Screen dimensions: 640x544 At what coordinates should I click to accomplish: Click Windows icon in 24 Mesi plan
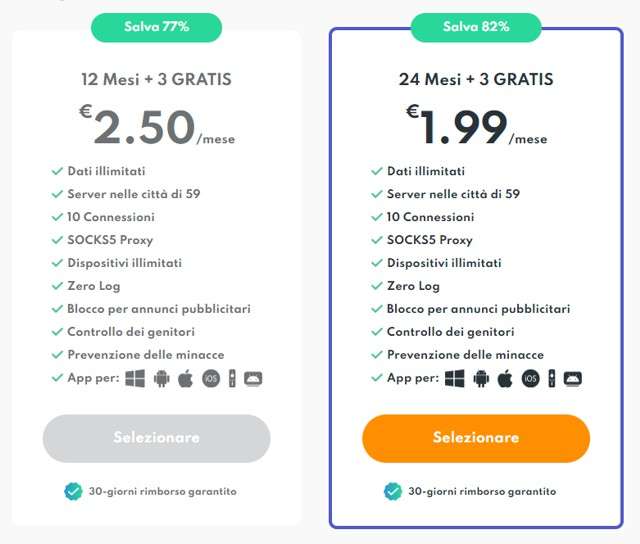[x=455, y=378]
